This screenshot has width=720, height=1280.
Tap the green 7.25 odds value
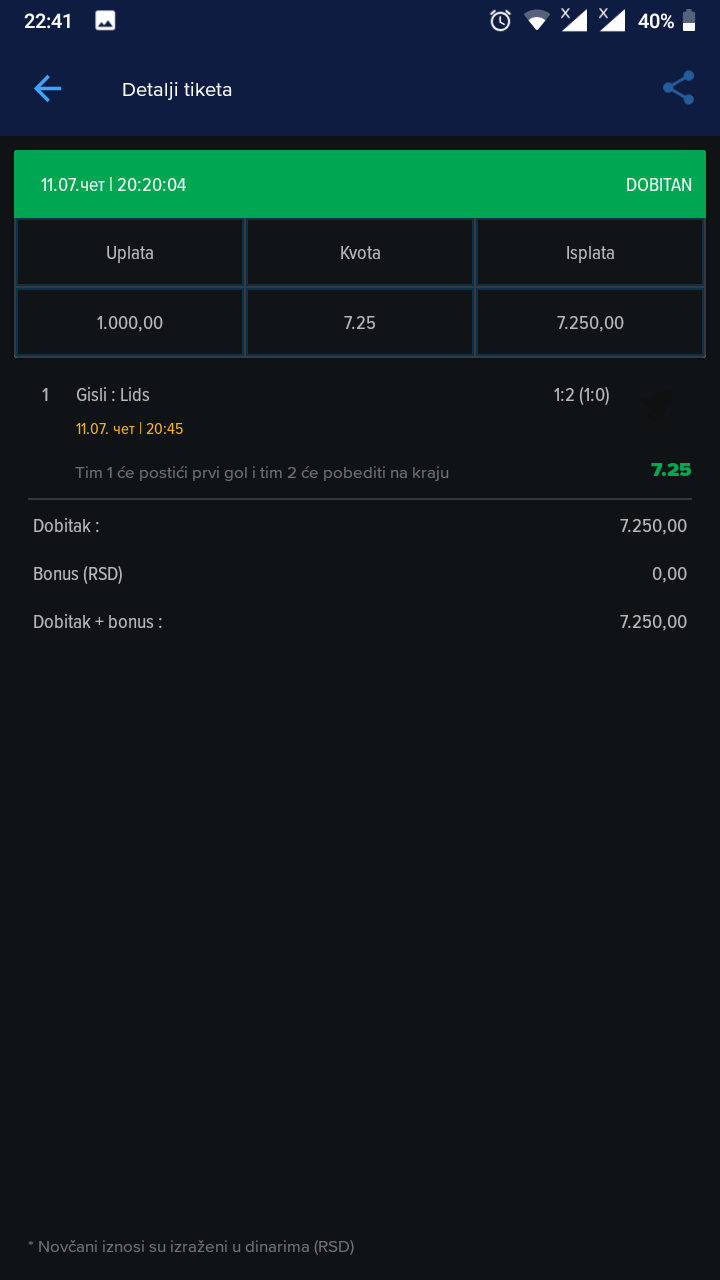pyautogui.click(x=671, y=469)
